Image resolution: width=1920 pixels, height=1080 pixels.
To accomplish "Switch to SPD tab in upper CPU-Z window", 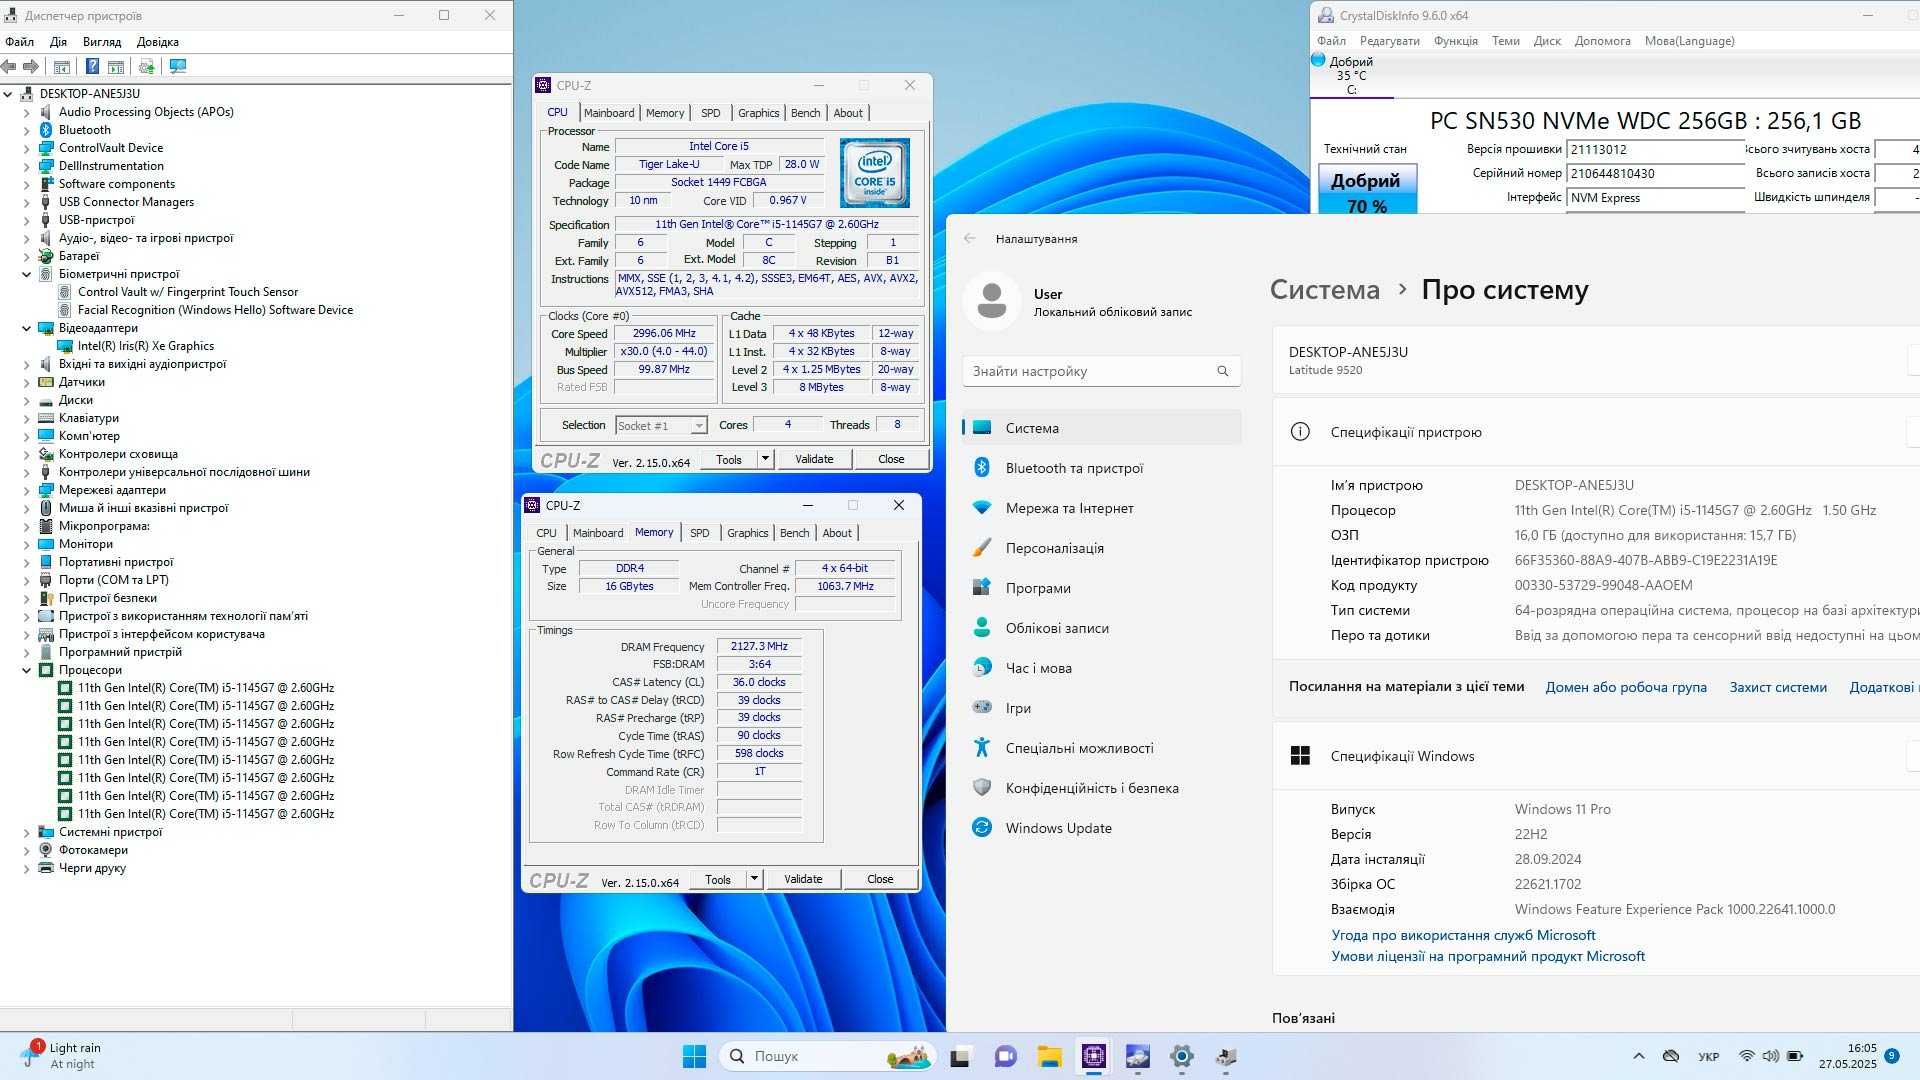I will click(x=710, y=113).
